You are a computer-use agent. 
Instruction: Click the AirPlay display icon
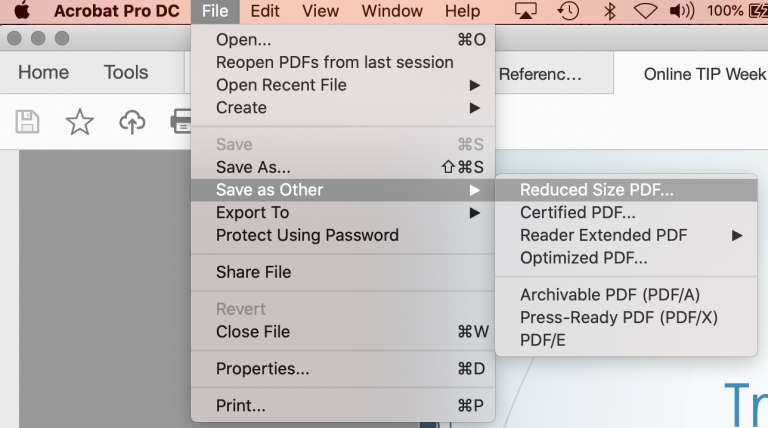point(526,11)
